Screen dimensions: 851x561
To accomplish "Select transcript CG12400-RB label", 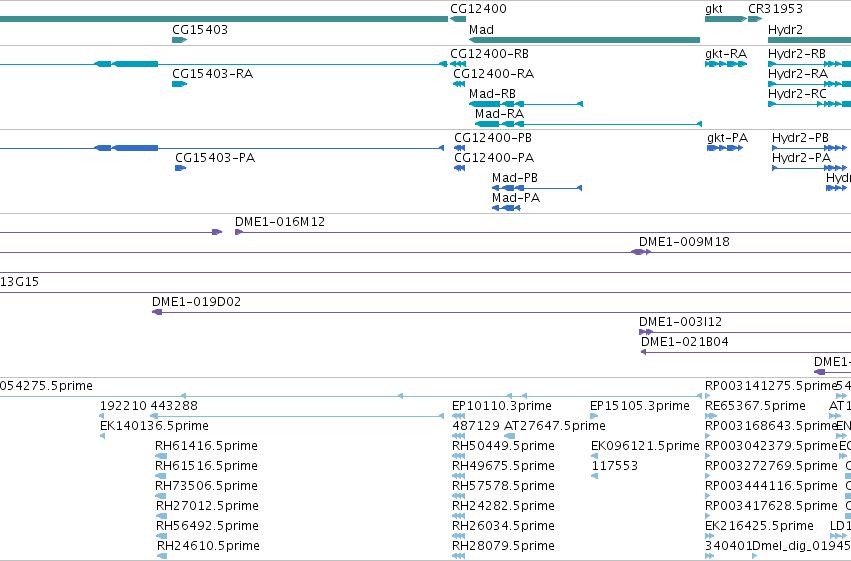I will coord(489,54).
